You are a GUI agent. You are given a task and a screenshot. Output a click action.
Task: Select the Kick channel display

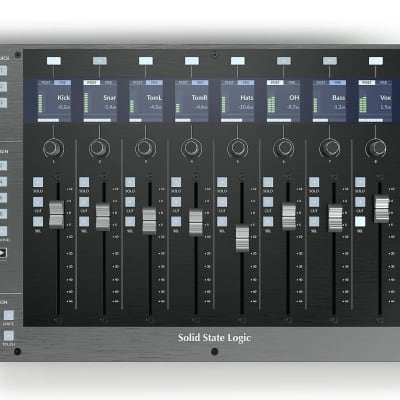54,101
